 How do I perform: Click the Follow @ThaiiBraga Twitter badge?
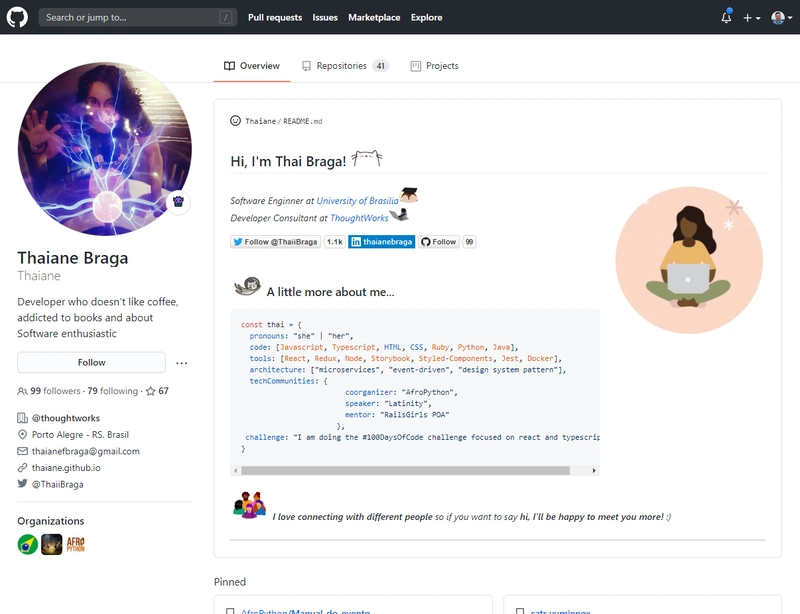(276, 242)
